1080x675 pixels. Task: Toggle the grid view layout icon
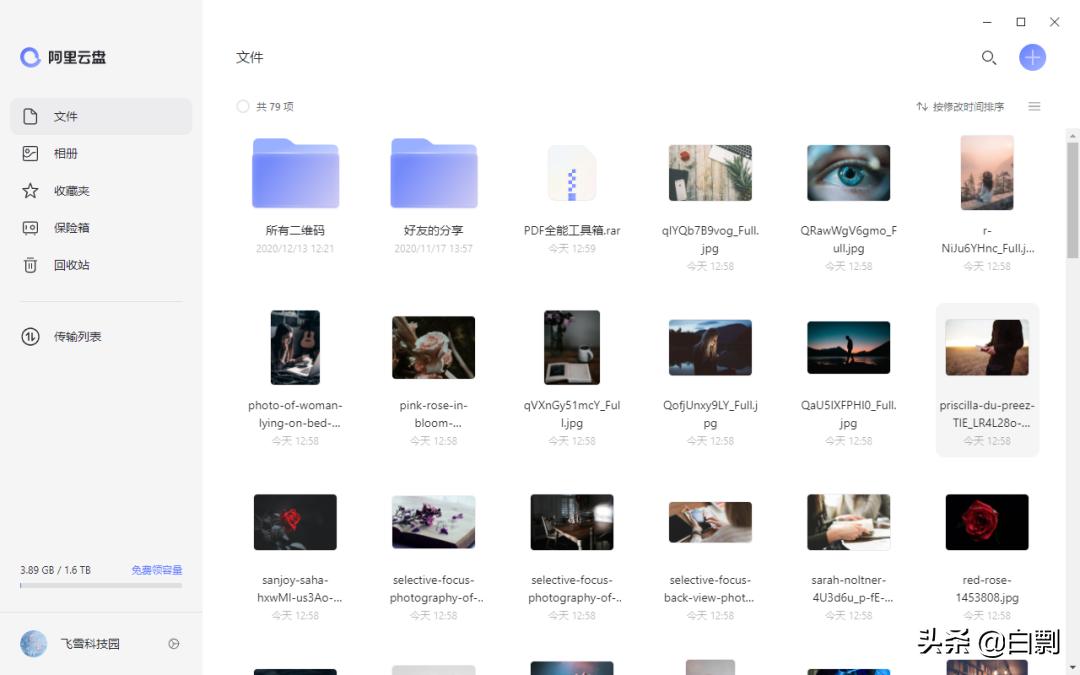point(1034,106)
